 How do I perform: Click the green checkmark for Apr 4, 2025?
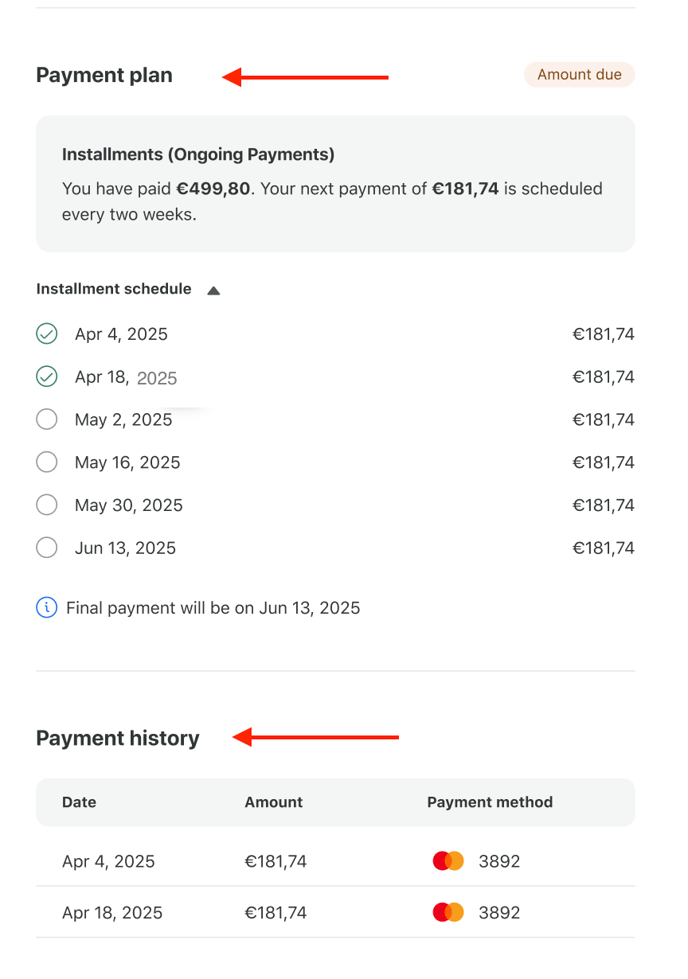(x=47, y=334)
